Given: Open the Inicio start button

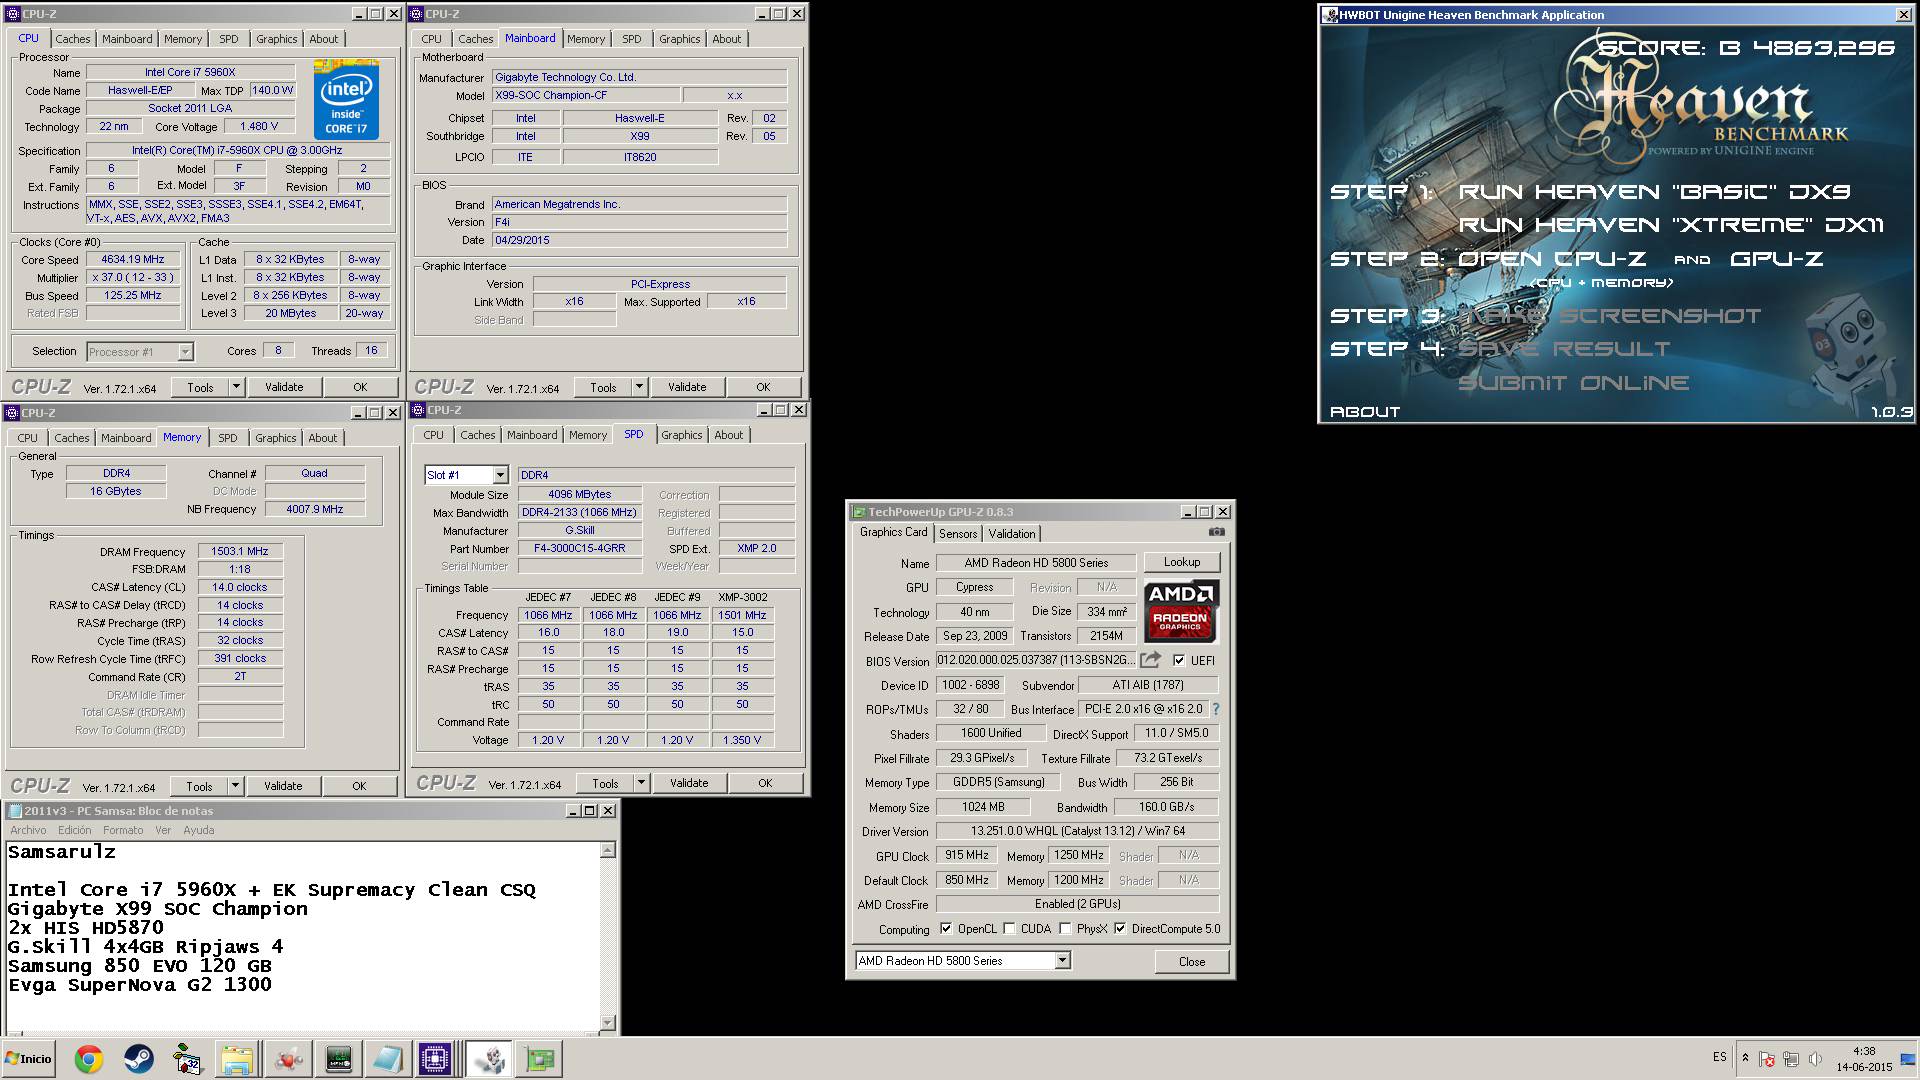Looking at the screenshot, I should (29, 1058).
